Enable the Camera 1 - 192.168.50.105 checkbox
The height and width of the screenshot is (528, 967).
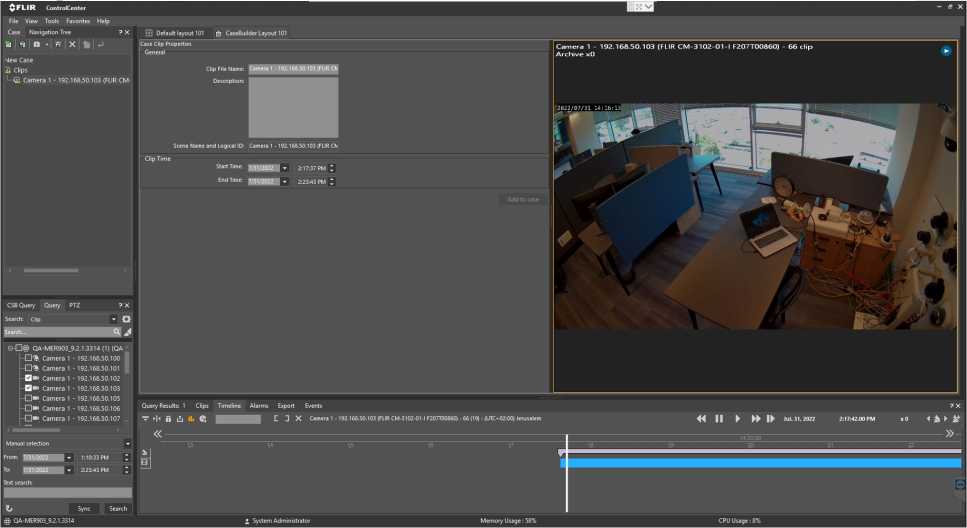(x=28, y=398)
